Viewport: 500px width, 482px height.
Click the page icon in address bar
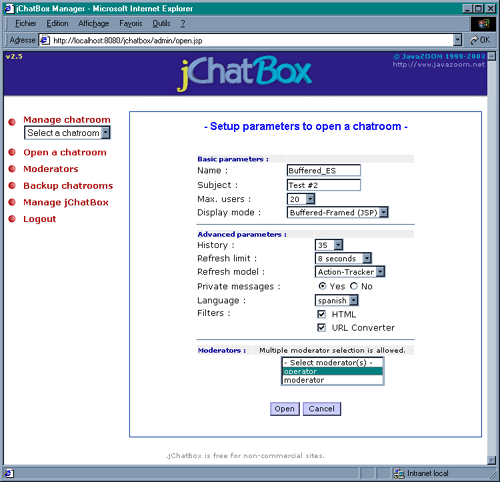click(44, 40)
